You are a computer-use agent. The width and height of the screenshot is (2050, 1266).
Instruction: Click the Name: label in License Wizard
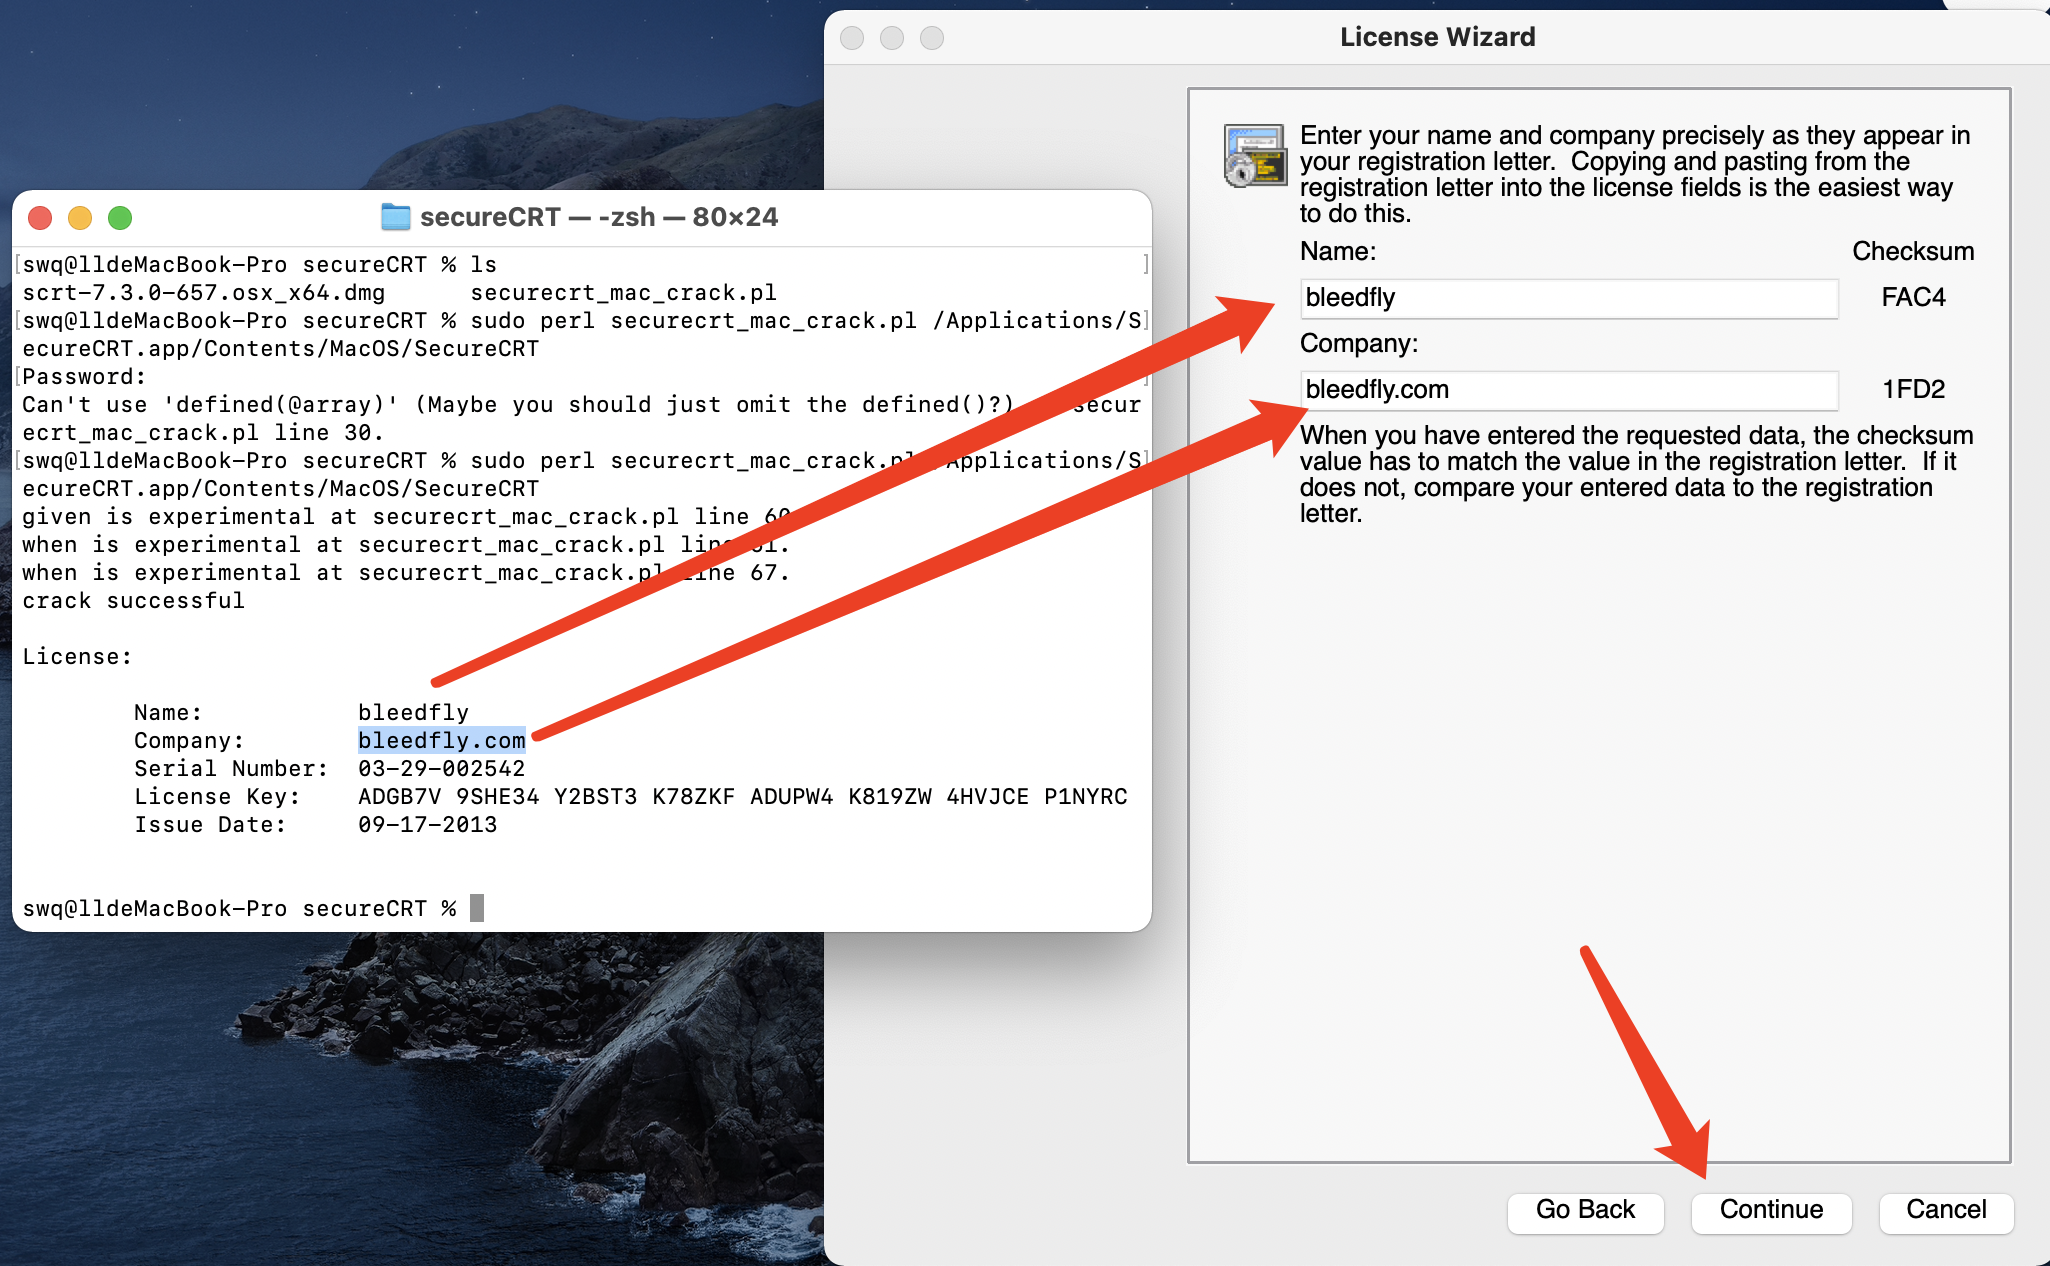[x=1338, y=252]
